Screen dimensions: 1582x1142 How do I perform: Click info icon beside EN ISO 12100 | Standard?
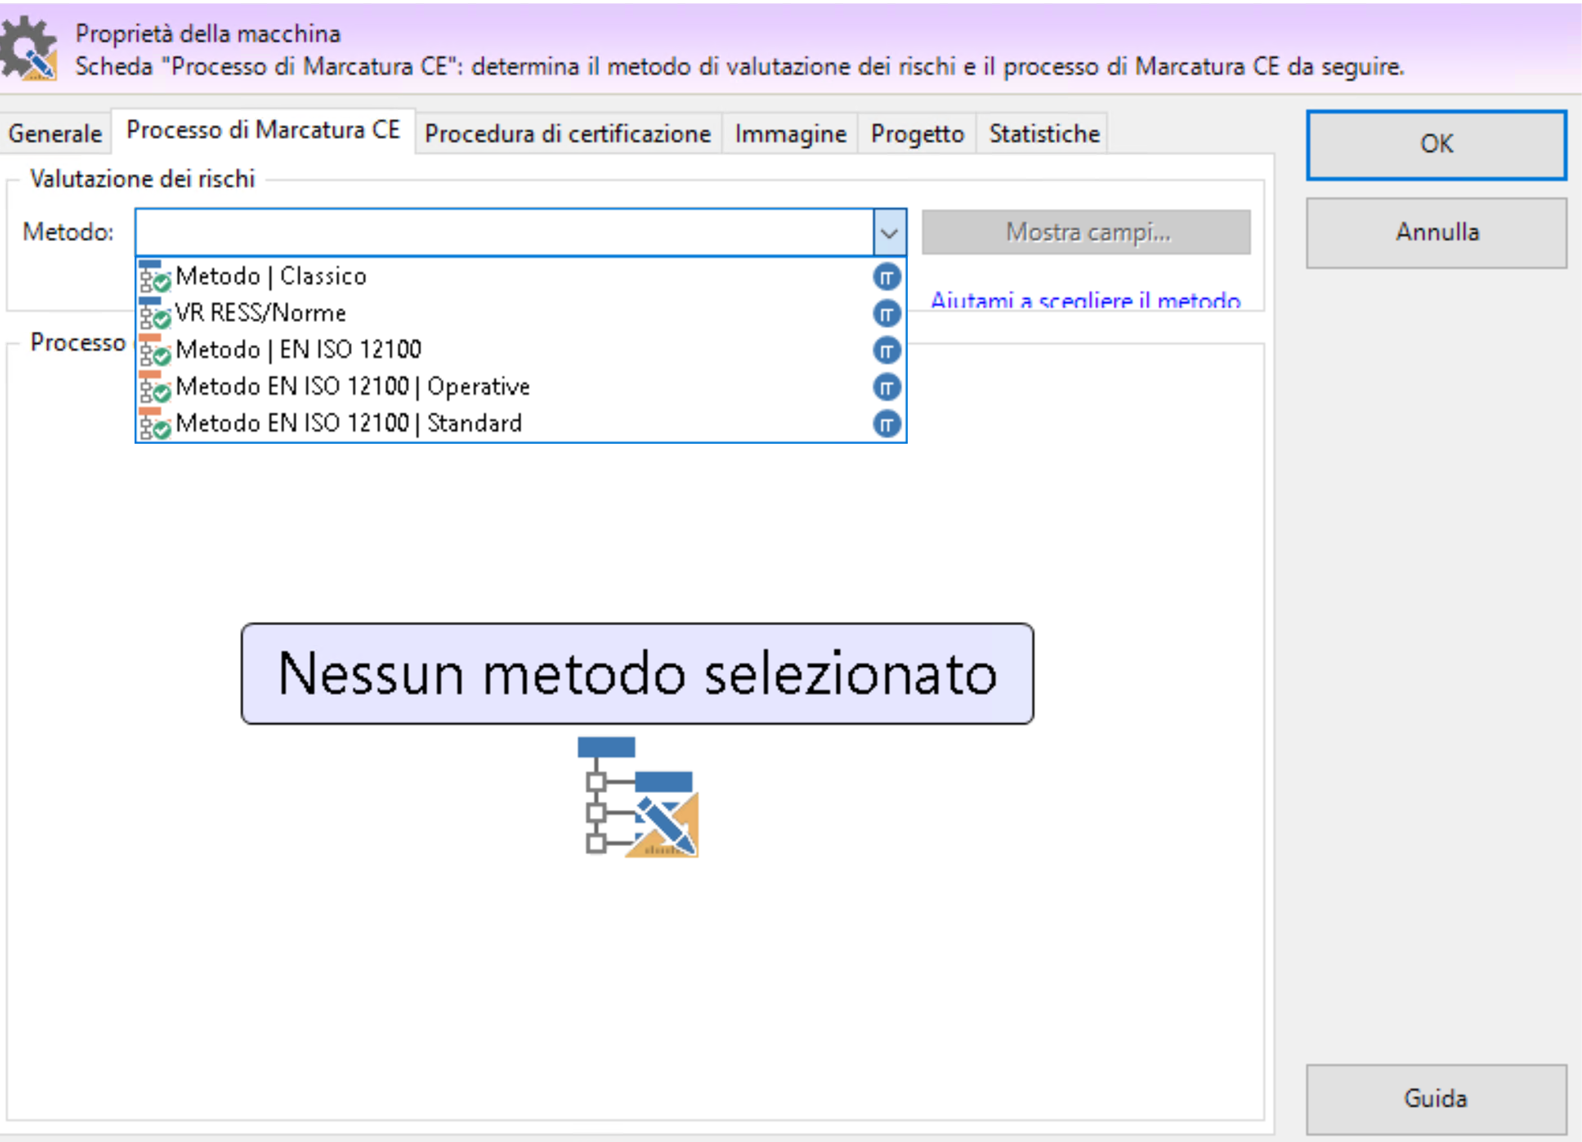pyautogui.click(x=886, y=424)
